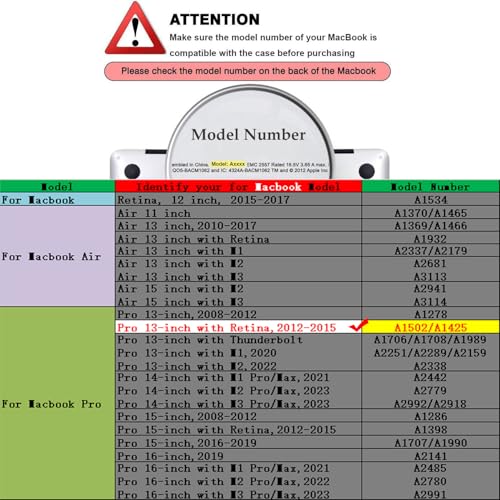500x500 pixels.
Task: Click the ATTENTION heading
Action: coord(215,19)
